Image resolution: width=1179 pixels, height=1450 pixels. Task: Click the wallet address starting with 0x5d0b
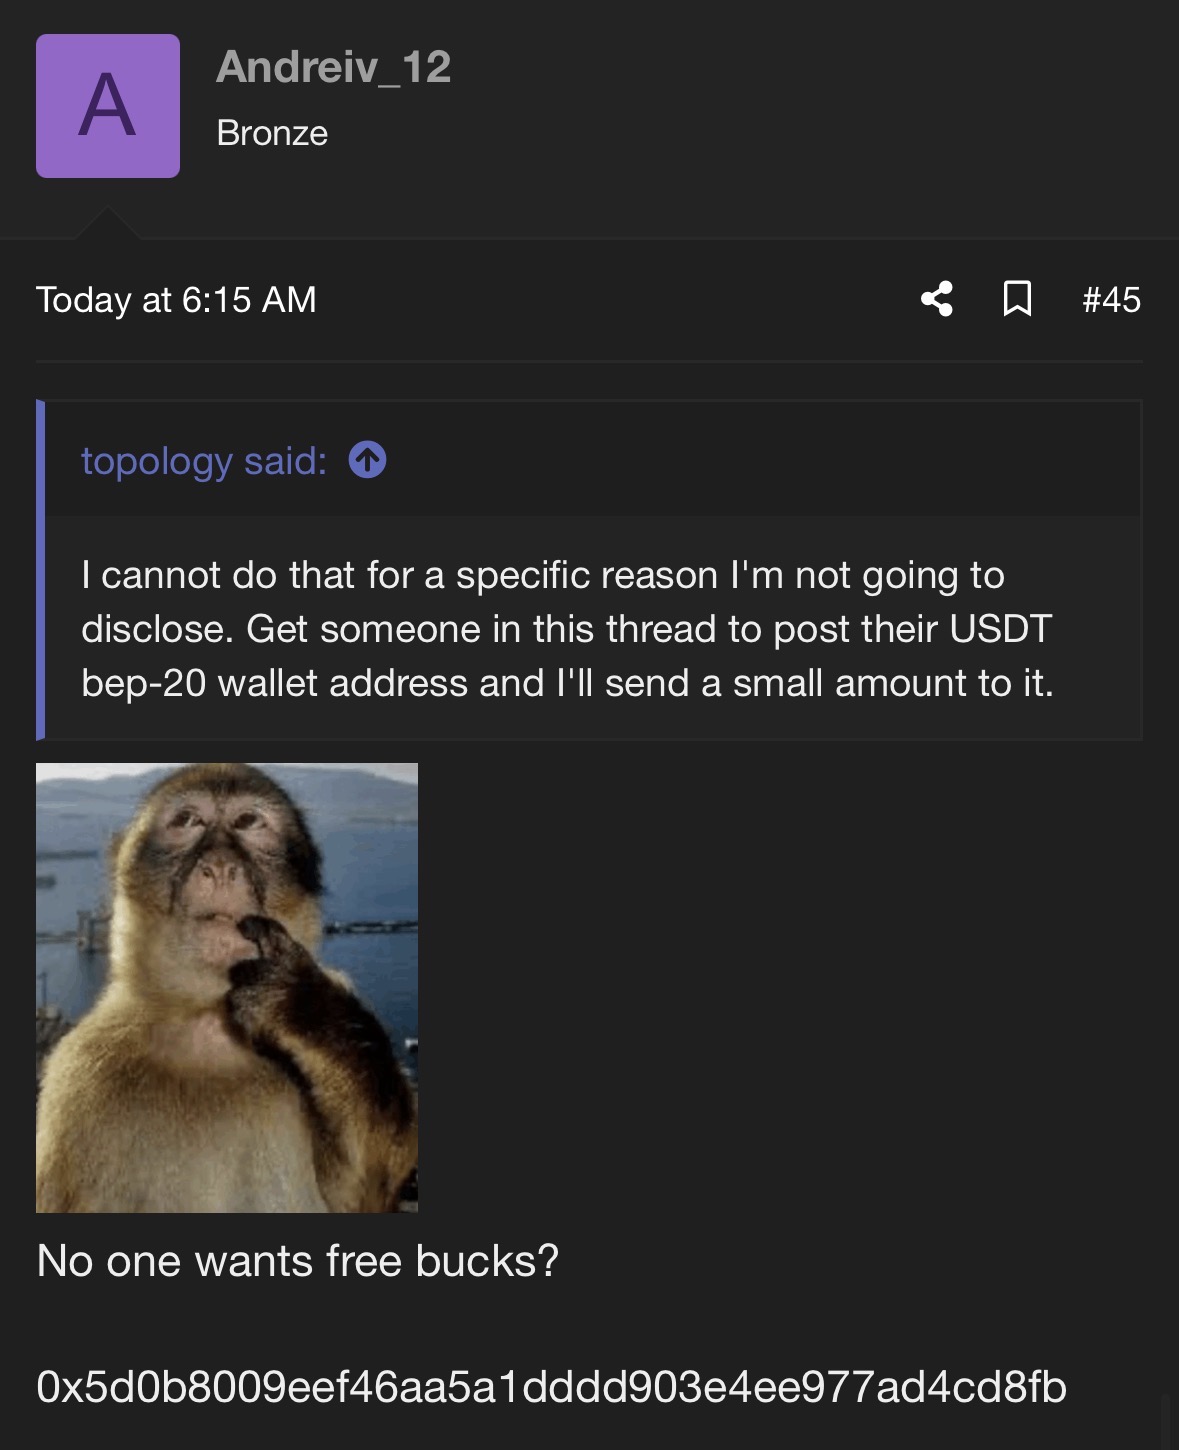click(x=551, y=1387)
